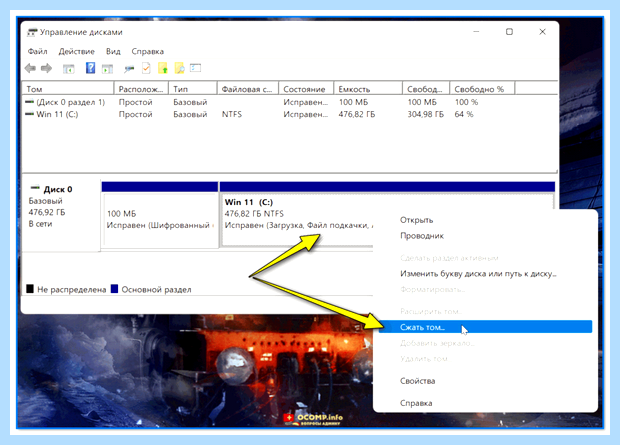Click the Диск 0 drive icon
The width and height of the screenshot is (620, 445).
coord(36,187)
